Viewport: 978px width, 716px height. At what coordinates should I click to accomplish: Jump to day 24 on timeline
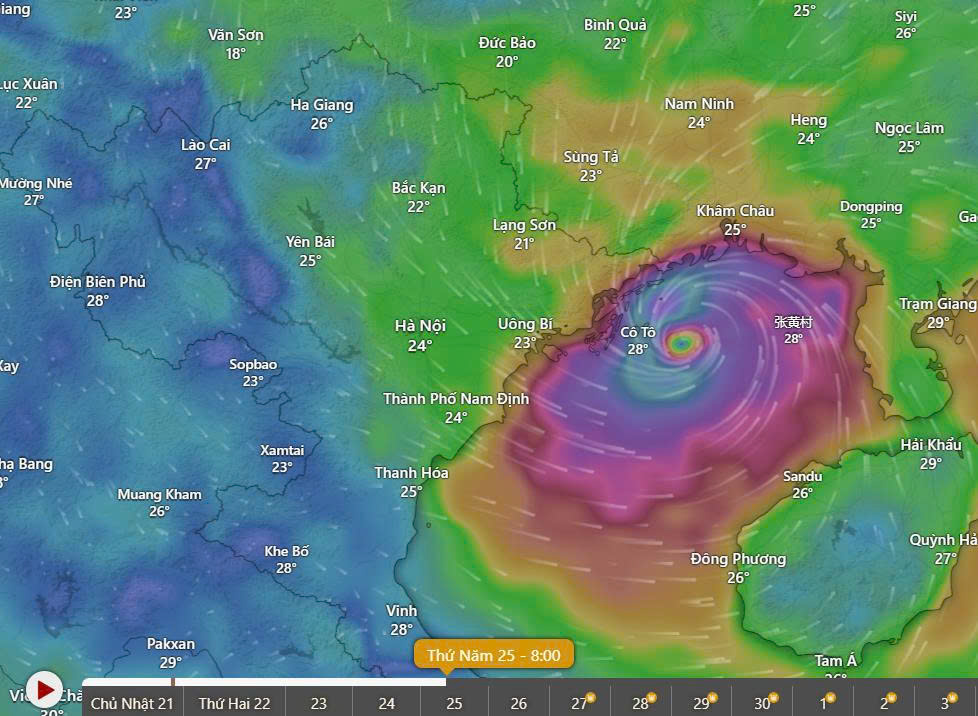pyautogui.click(x=386, y=703)
